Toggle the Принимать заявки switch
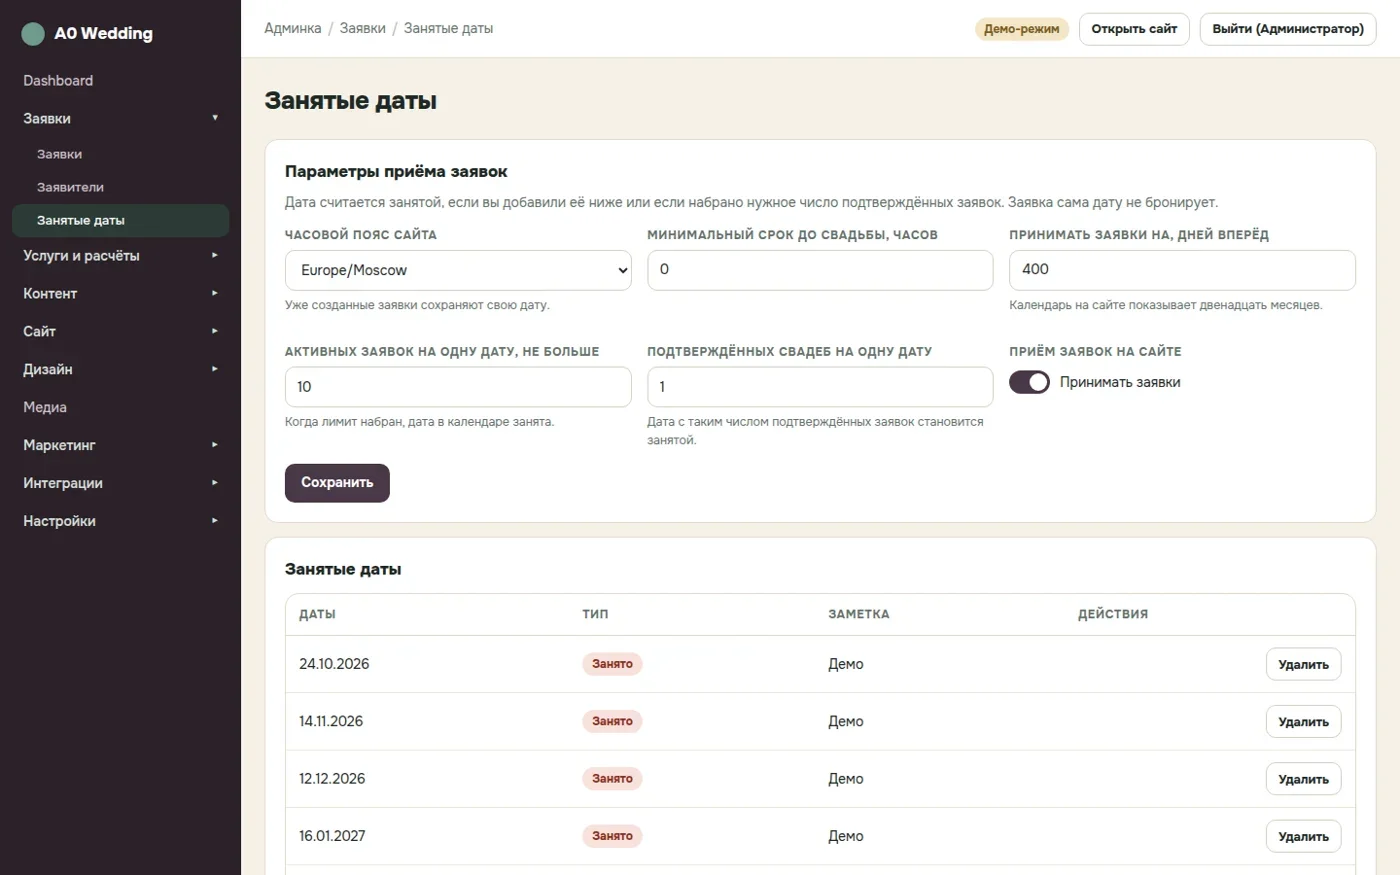1400x875 pixels. point(1029,382)
